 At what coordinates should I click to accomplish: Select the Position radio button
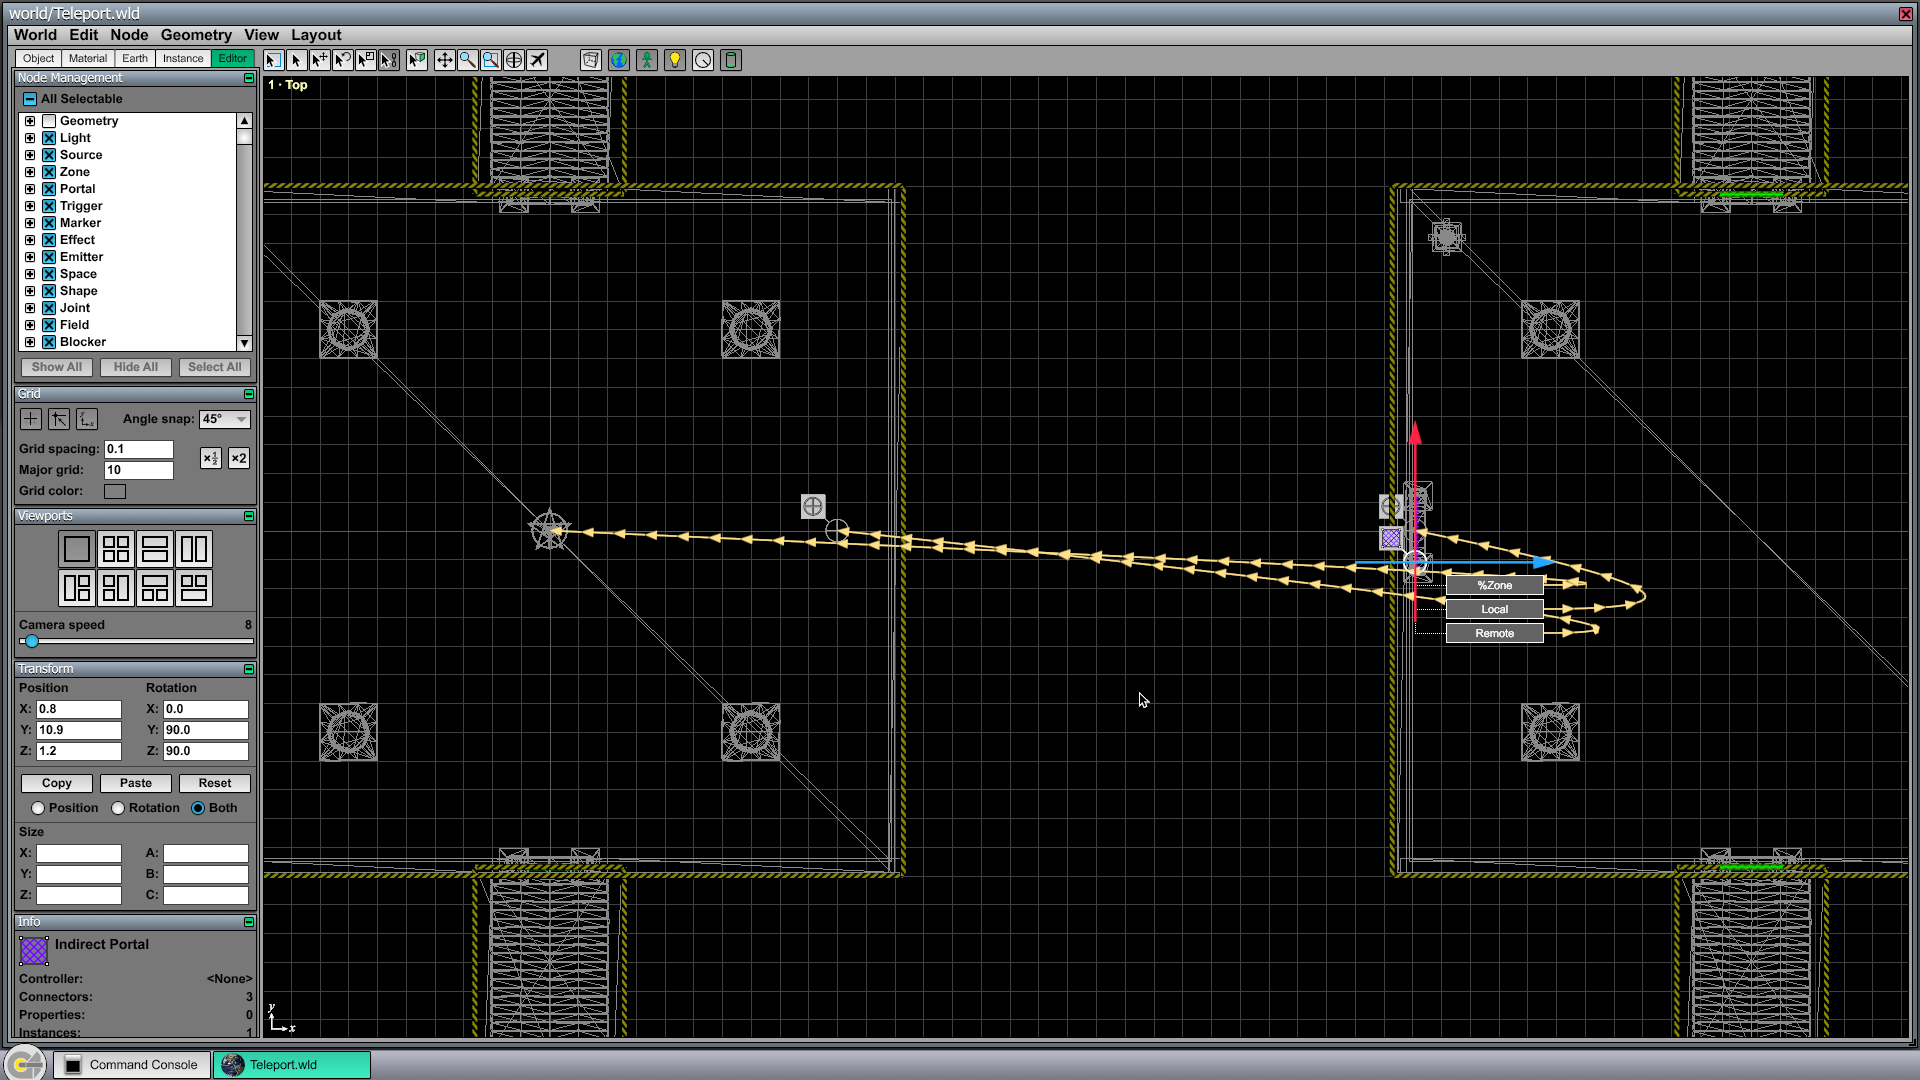click(38, 808)
